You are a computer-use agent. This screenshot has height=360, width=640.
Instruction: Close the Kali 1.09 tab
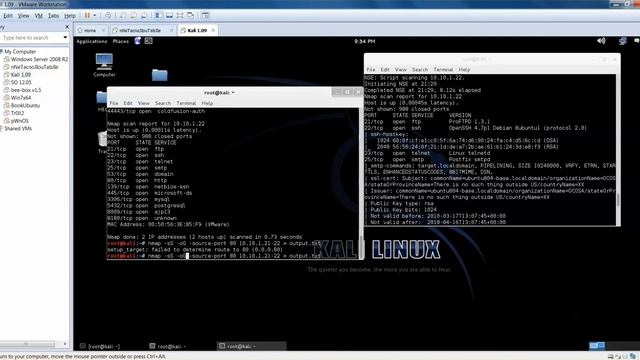click(x=213, y=30)
